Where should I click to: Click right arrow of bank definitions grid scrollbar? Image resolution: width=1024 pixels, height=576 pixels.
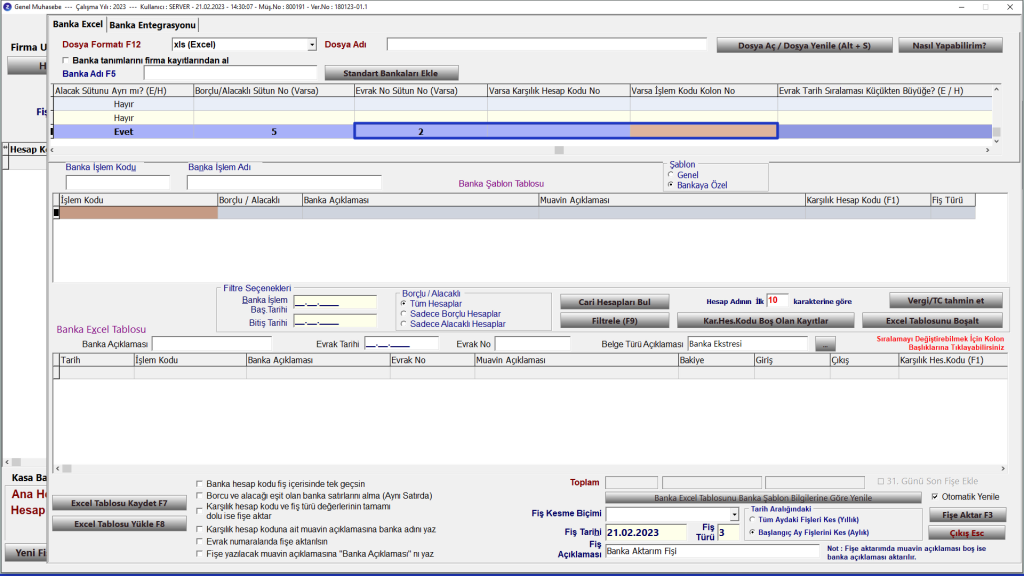[x=987, y=150]
